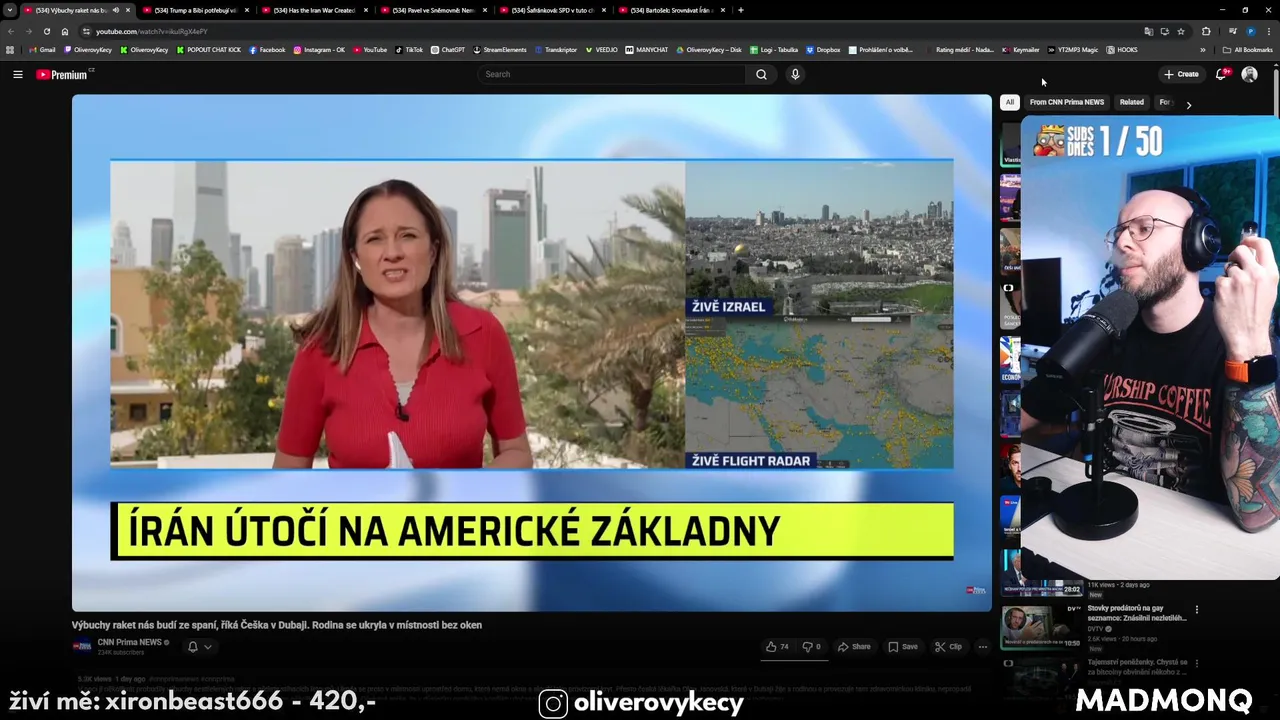This screenshot has height=720, width=1280.
Task: Open more actions menu below the video
Action: click(x=982, y=647)
